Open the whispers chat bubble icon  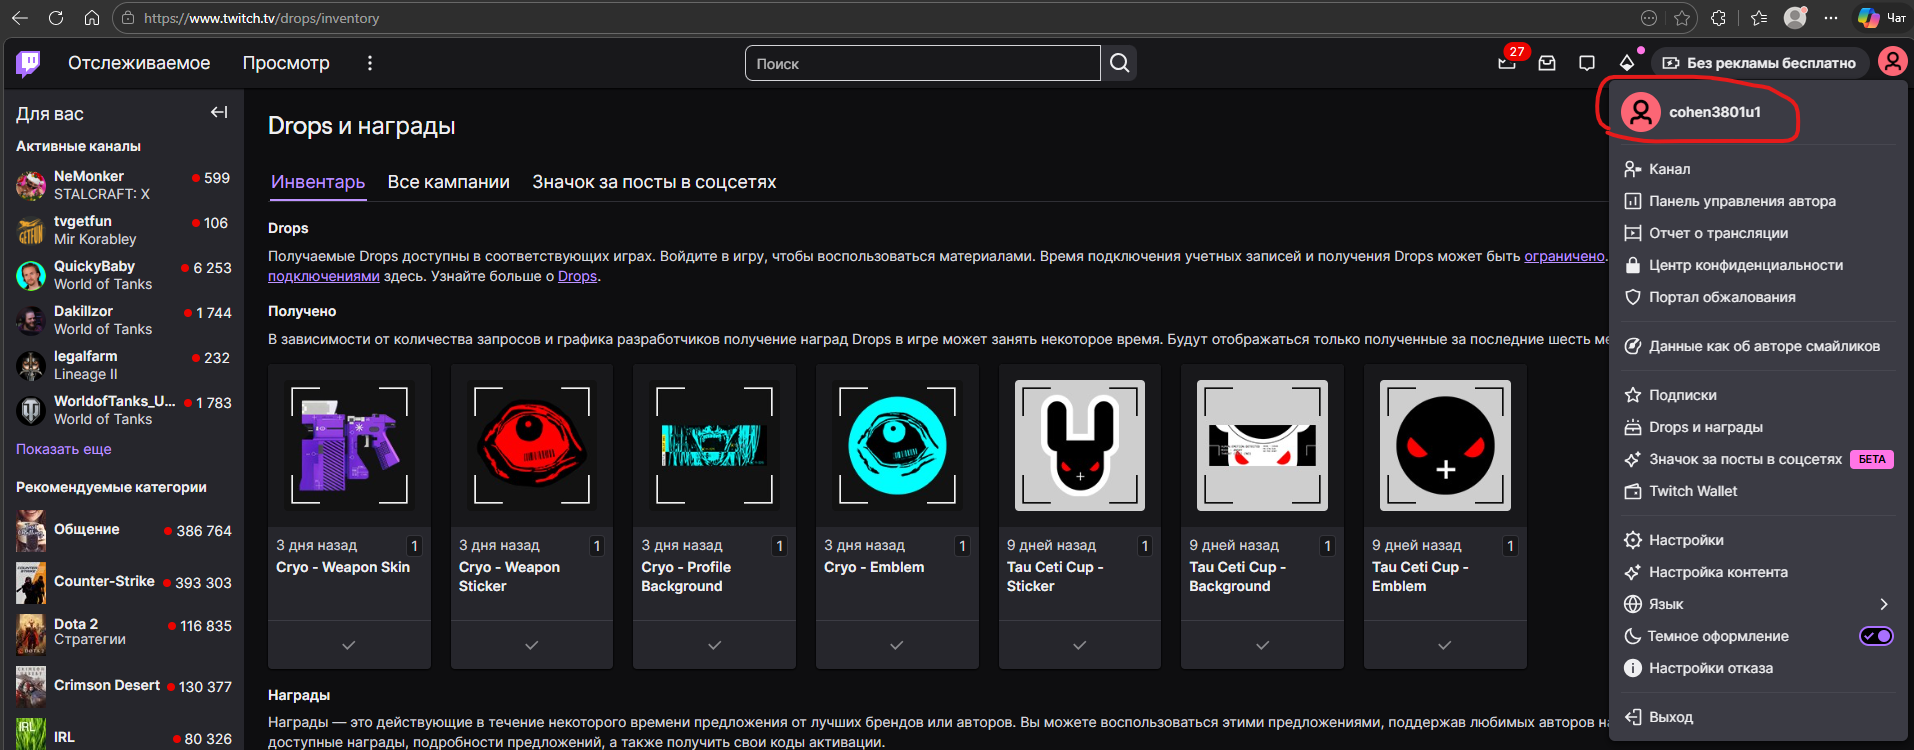[1587, 63]
